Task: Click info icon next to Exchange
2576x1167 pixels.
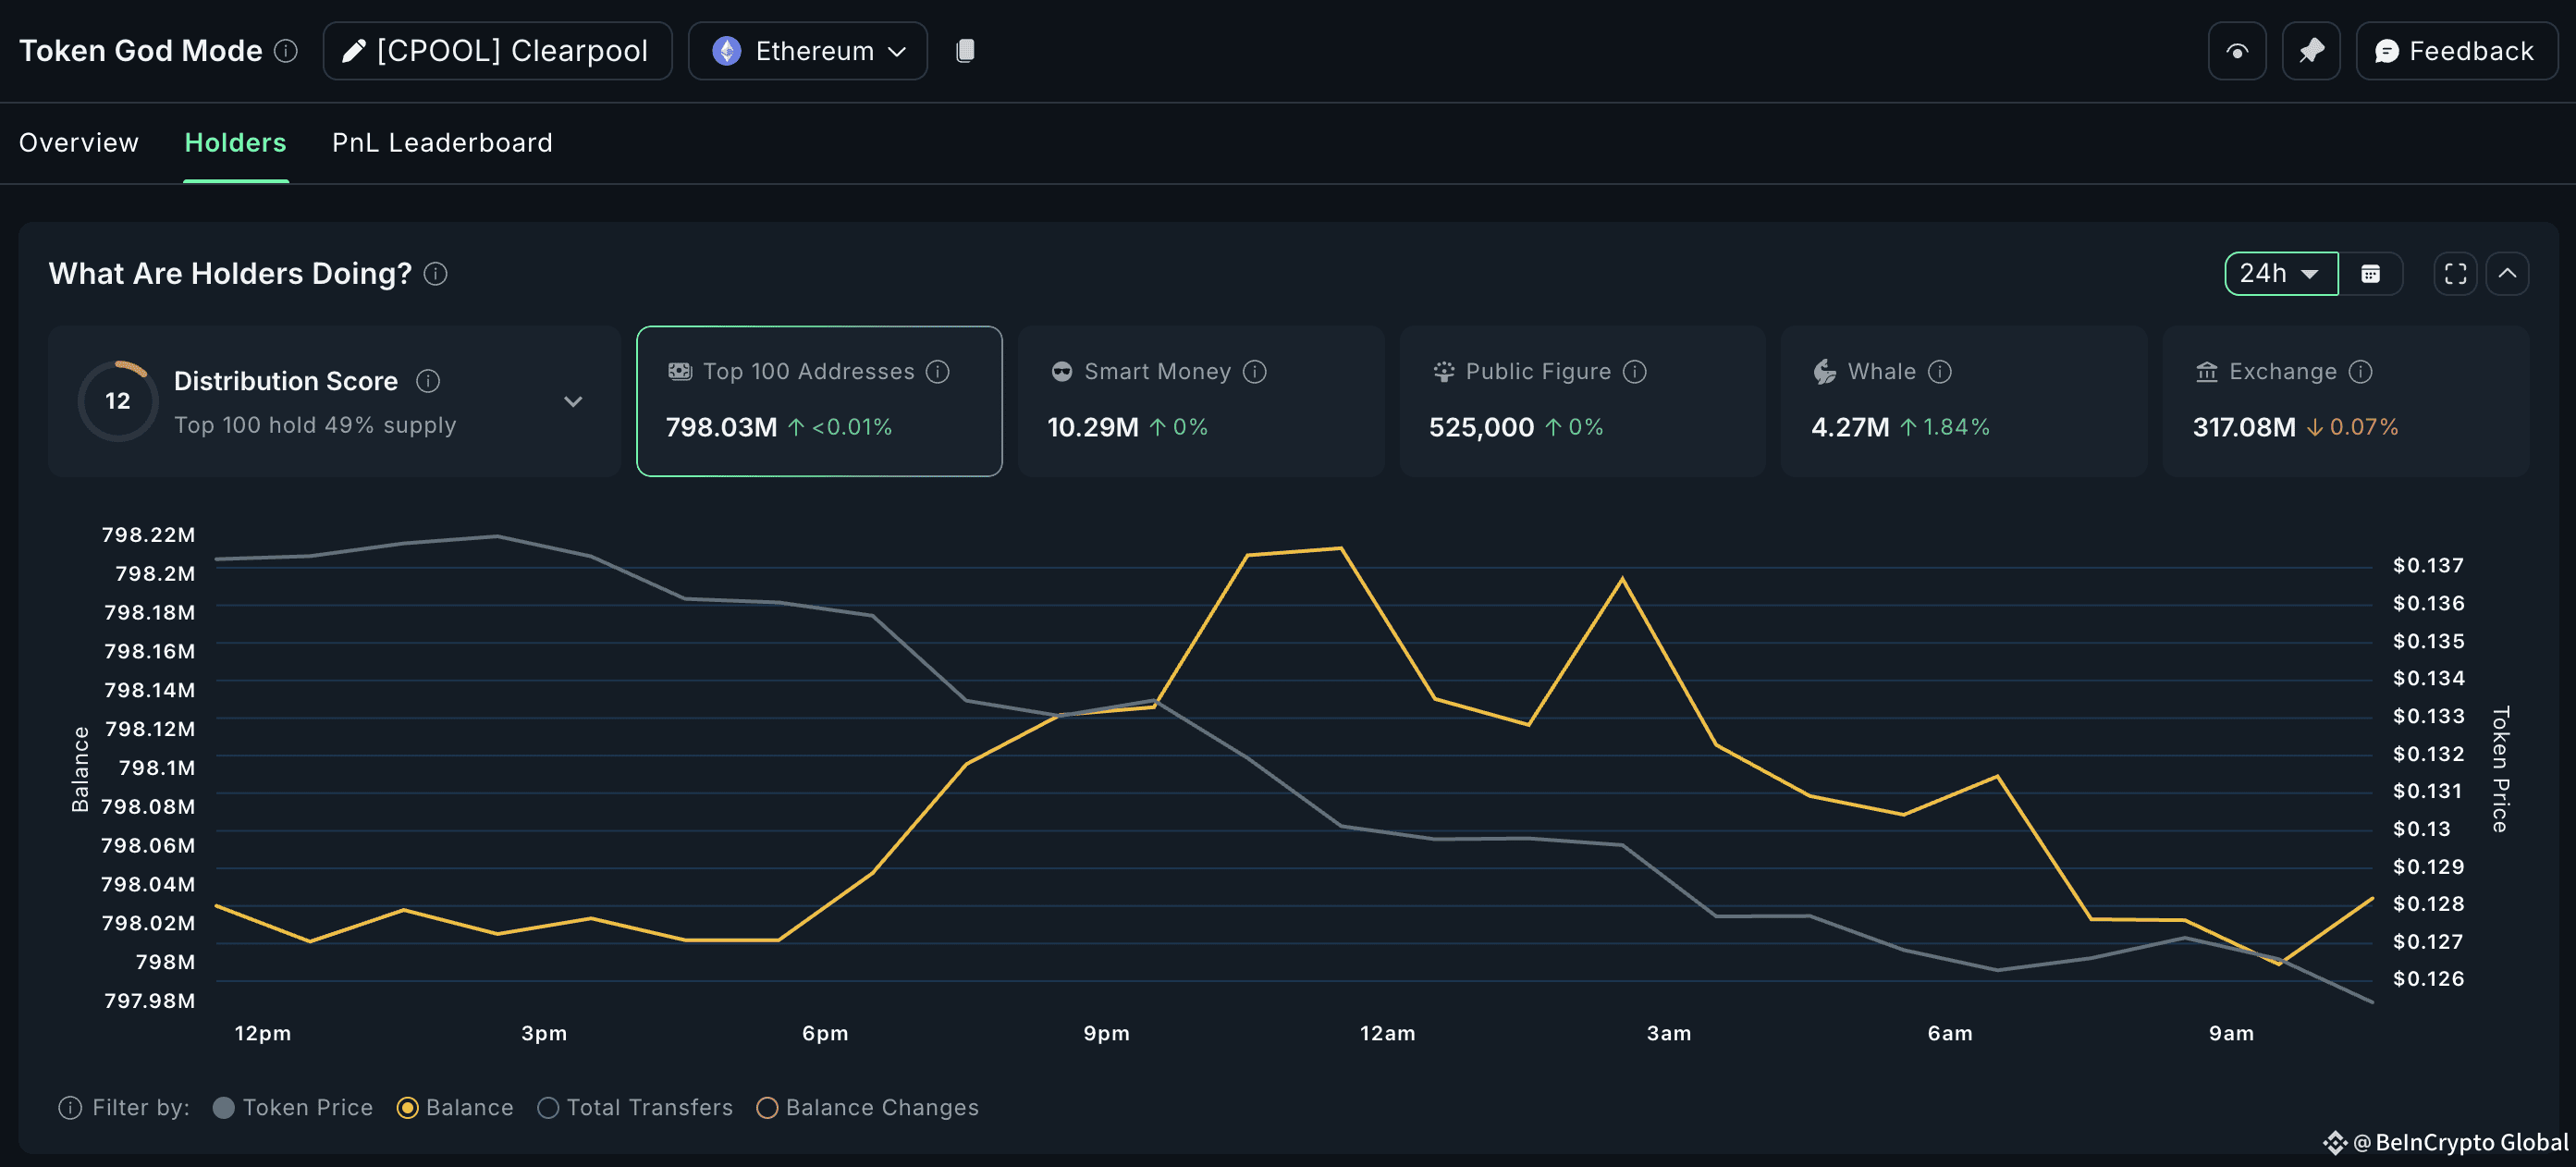Action: tap(2360, 372)
